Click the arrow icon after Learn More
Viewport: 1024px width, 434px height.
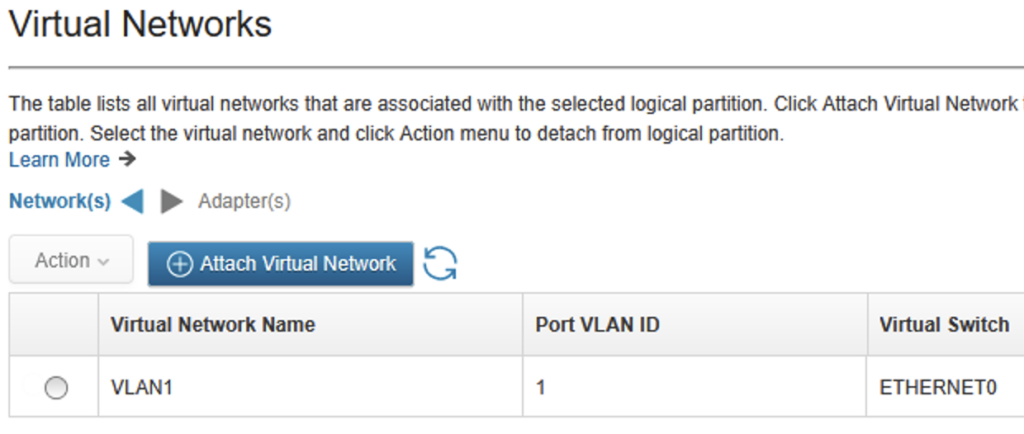(128, 159)
